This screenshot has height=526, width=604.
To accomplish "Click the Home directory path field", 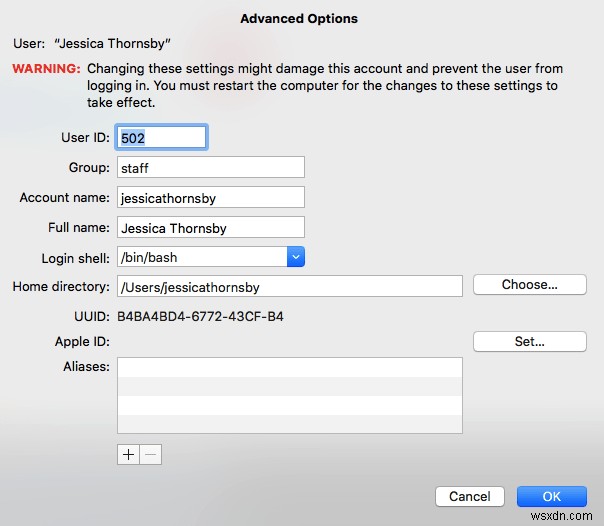I will (x=290, y=286).
